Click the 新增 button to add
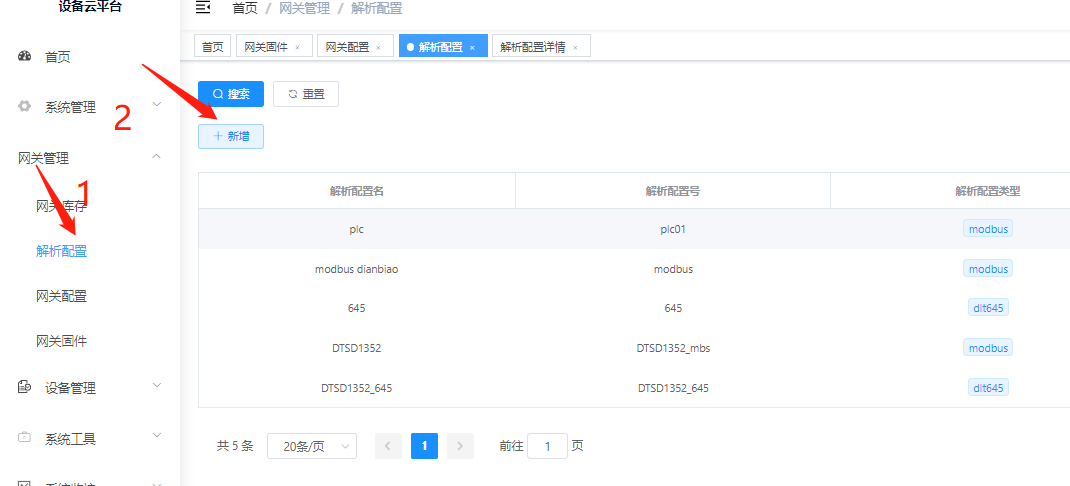Image resolution: width=1070 pixels, height=486 pixels. tap(231, 136)
